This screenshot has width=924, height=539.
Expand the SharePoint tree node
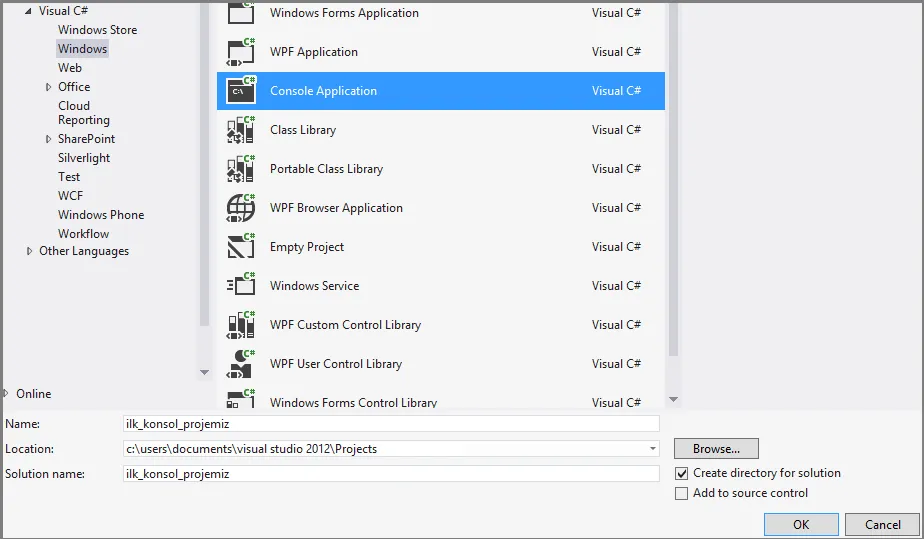coord(48,139)
